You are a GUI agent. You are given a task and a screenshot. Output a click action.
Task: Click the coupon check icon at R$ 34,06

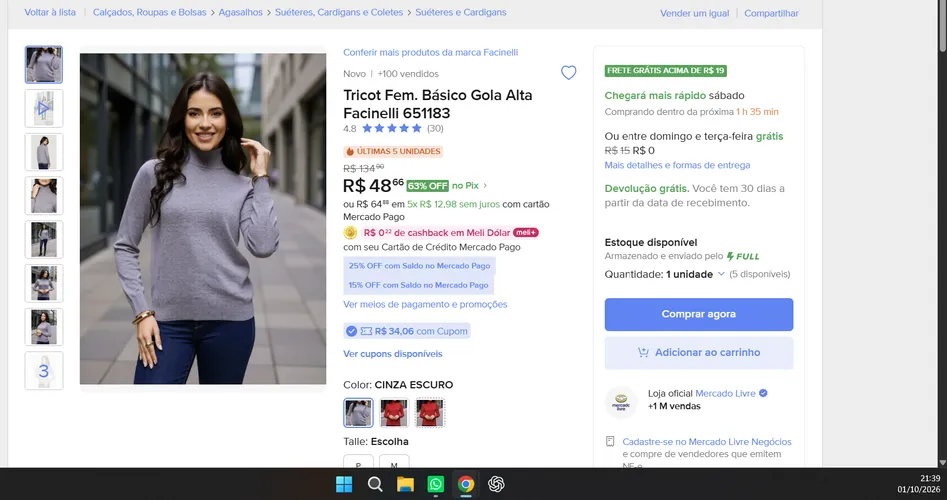[351, 331]
